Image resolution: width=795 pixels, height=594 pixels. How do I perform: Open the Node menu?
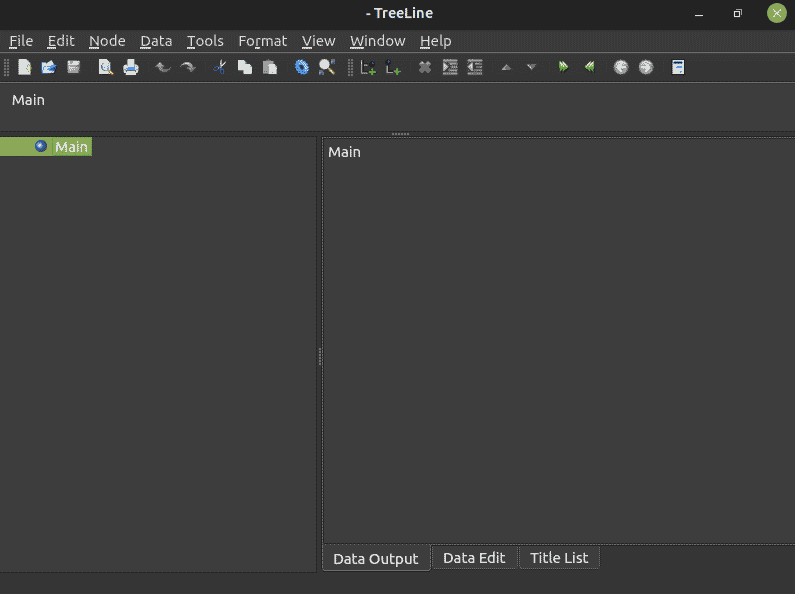point(107,41)
